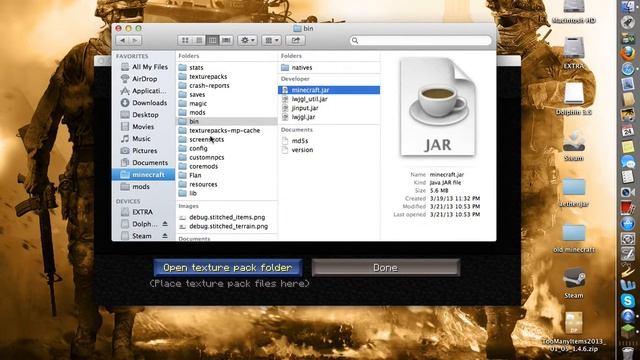The height and width of the screenshot is (360, 640).
Task: Open Desktop in the sidebar
Action: click(140, 115)
